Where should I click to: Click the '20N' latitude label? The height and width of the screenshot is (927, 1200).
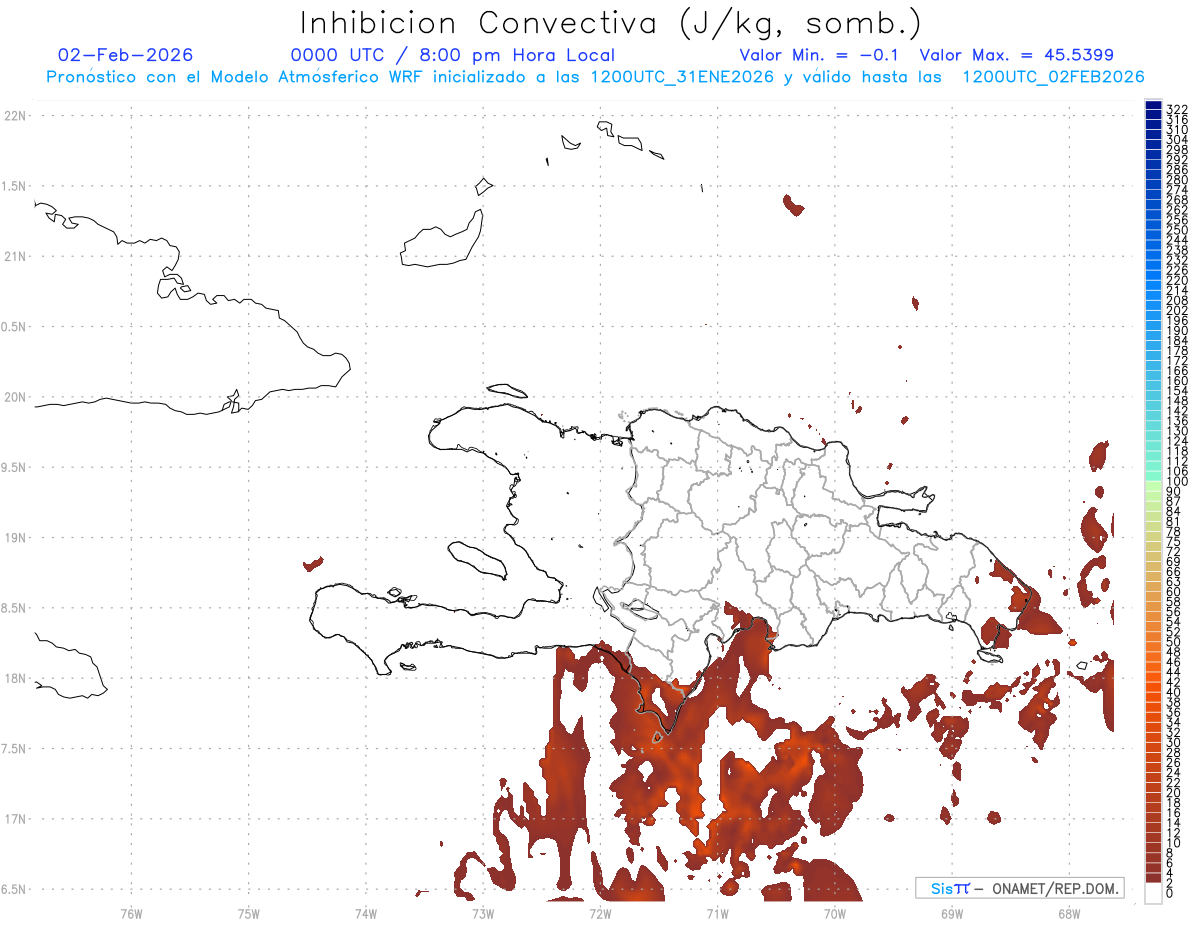(x=15, y=397)
